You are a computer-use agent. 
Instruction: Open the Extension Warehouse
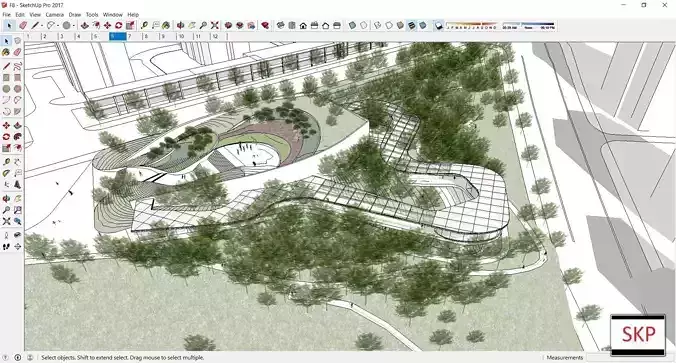pos(240,26)
